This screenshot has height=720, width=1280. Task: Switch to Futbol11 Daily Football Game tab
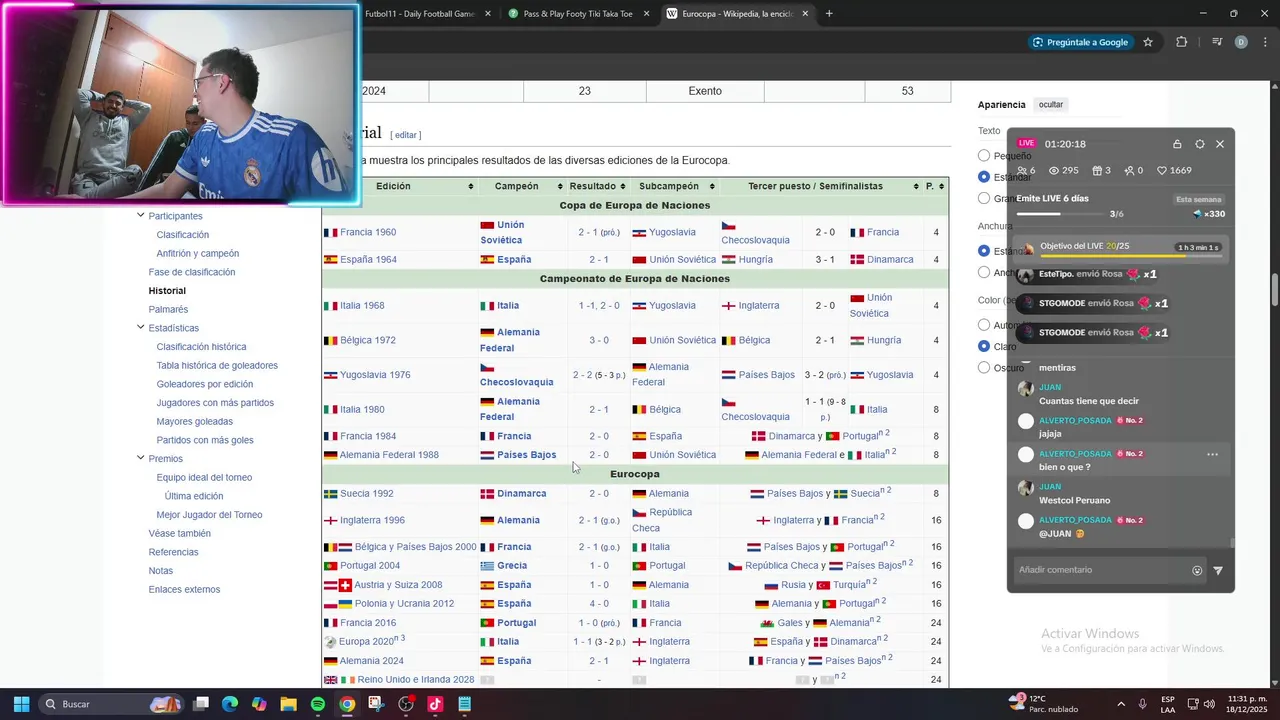point(420,14)
